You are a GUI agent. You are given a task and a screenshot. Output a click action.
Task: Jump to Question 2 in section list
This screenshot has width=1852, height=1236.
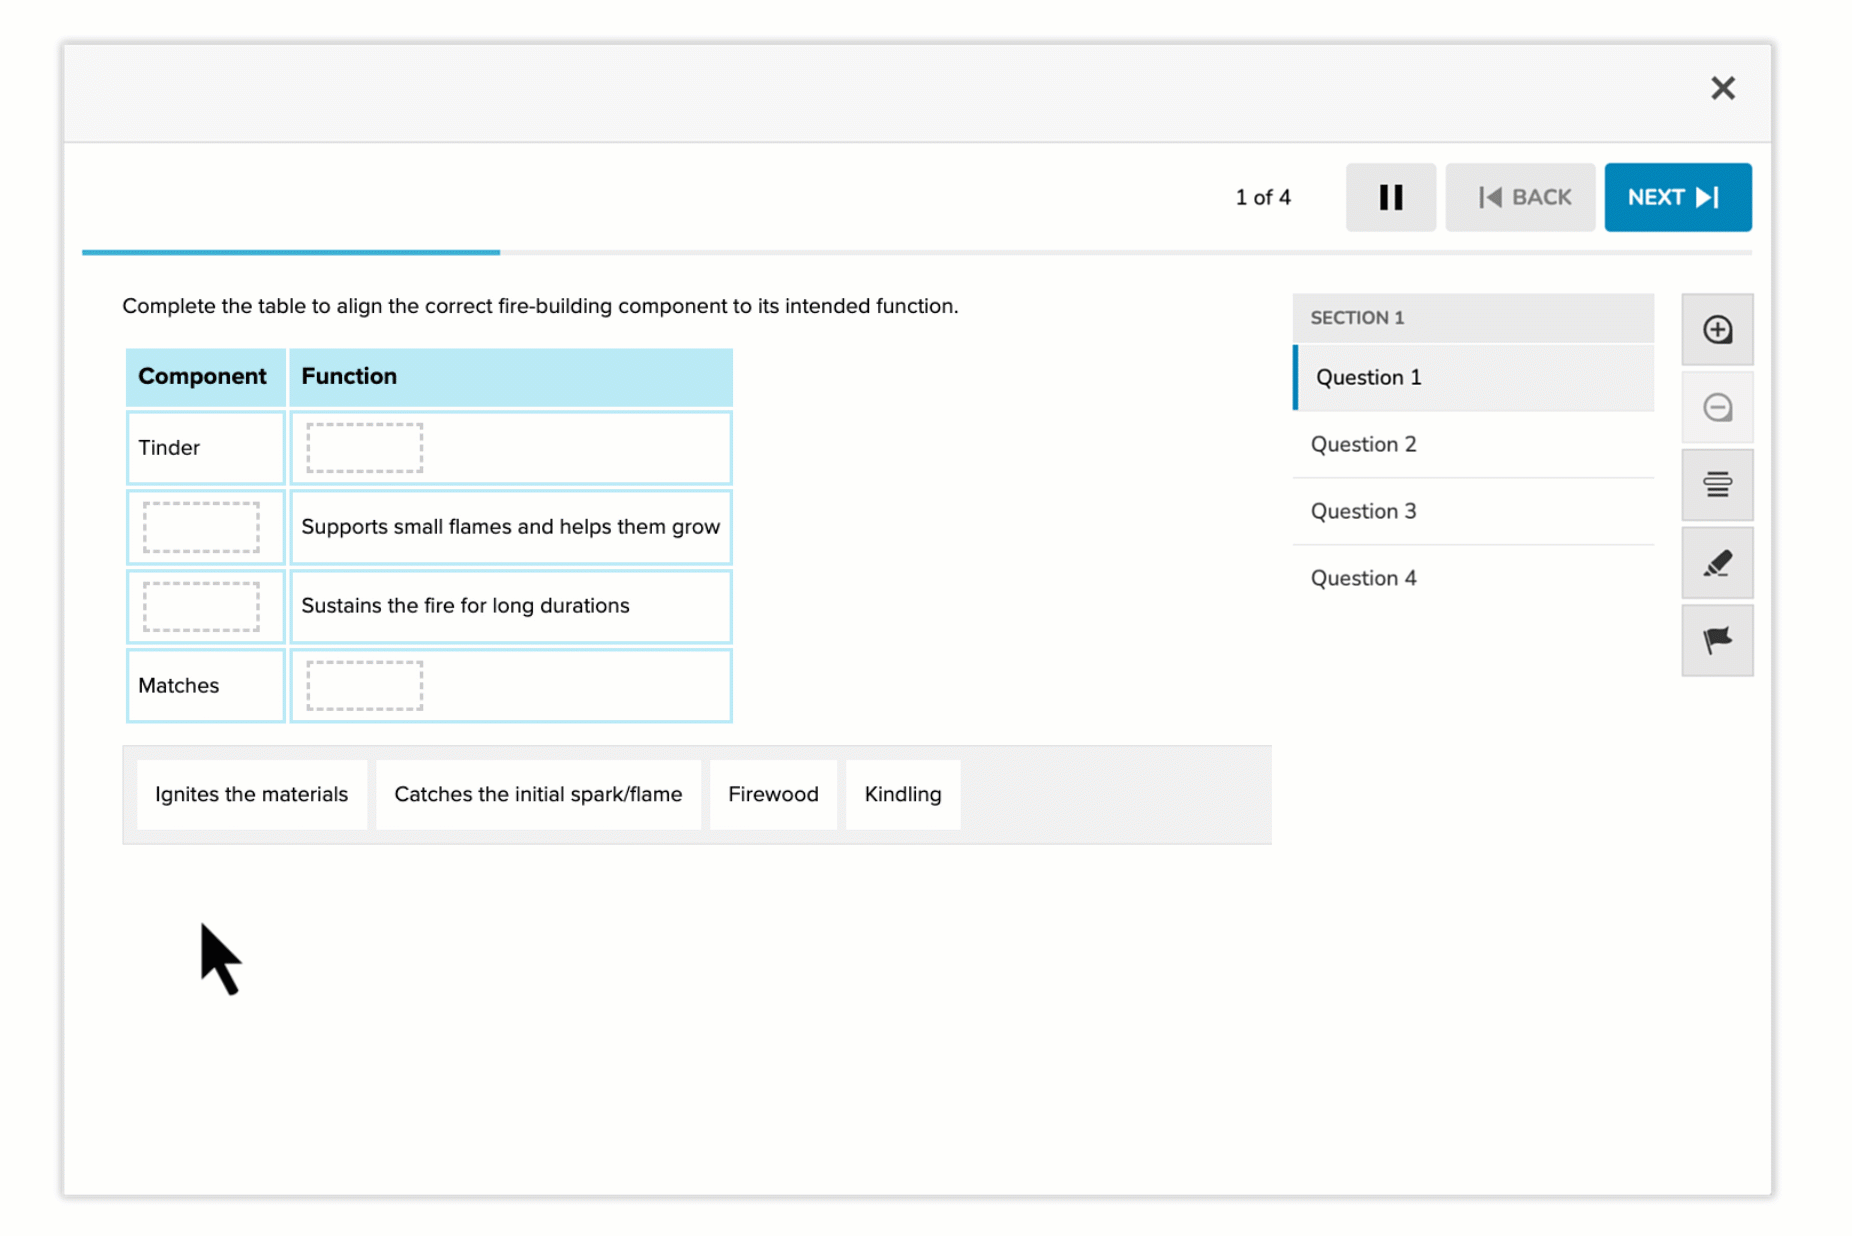[1473, 444]
